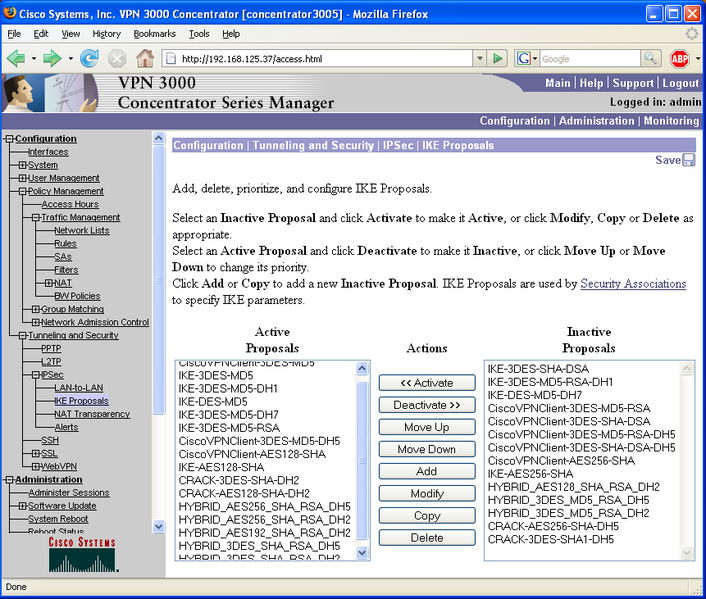706x599 pixels.
Task: Click the Support link in header
Action: point(633,83)
